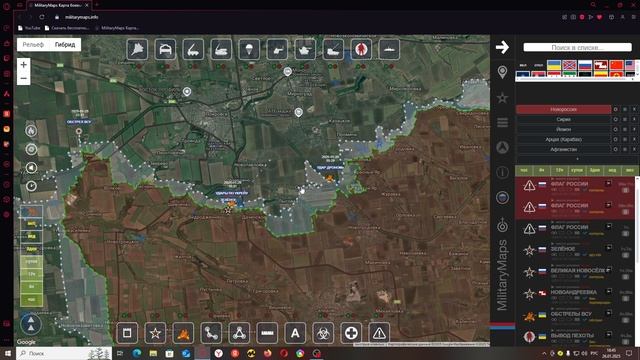Reload page with browser refresh button
The height and width of the screenshot is (360, 640).
tap(42, 17)
